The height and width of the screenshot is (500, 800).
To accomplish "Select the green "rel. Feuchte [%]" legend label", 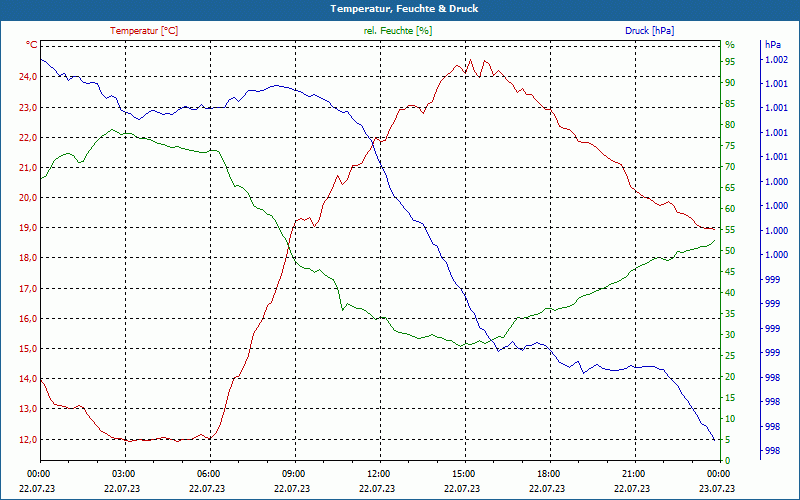I will click(x=398, y=31).
